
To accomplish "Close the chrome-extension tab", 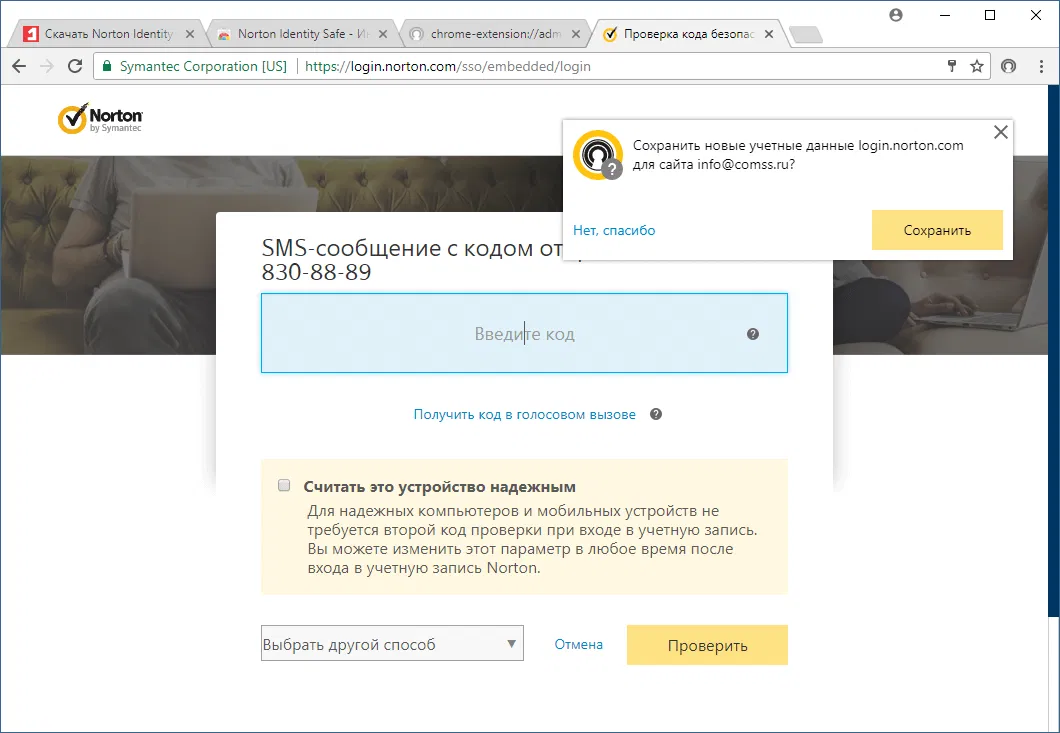I will [x=575, y=34].
